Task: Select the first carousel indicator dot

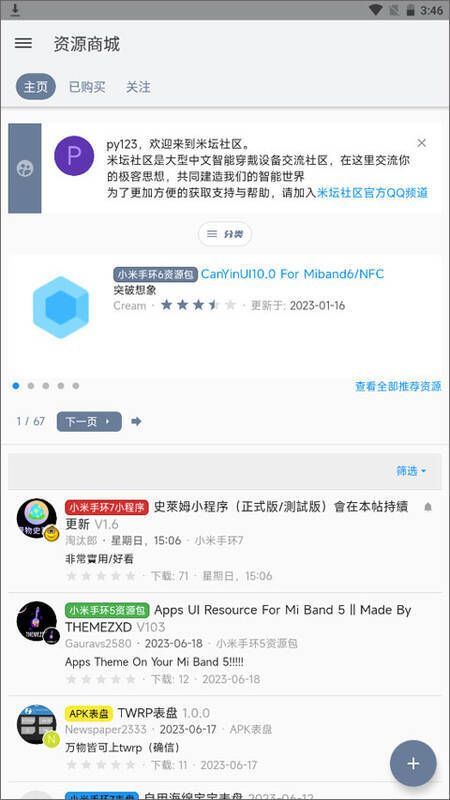Action: click(16, 386)
